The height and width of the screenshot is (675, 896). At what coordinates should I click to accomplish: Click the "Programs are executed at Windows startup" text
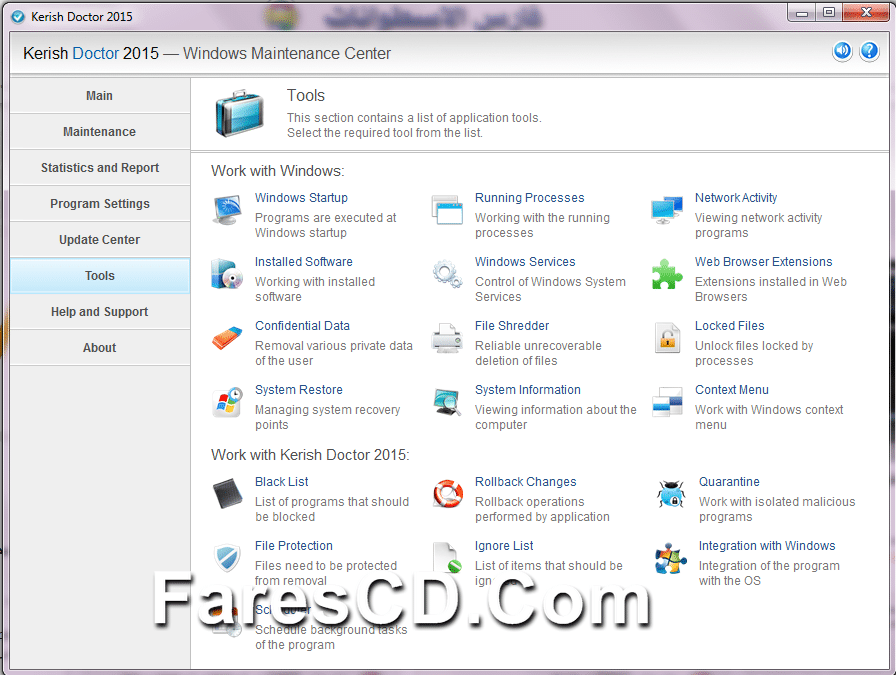(326, 225)
